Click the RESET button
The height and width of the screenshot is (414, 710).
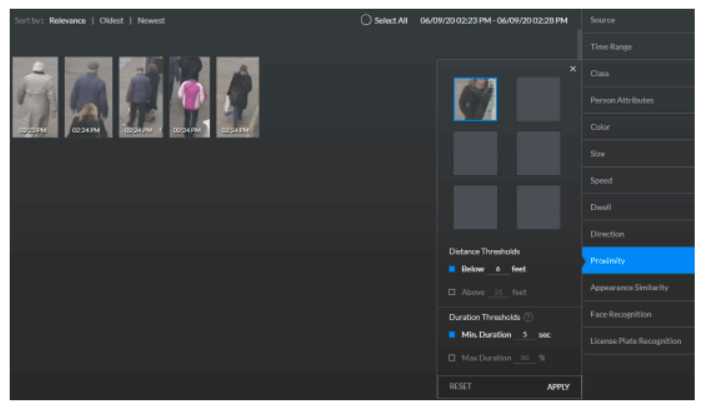(460, 386)
